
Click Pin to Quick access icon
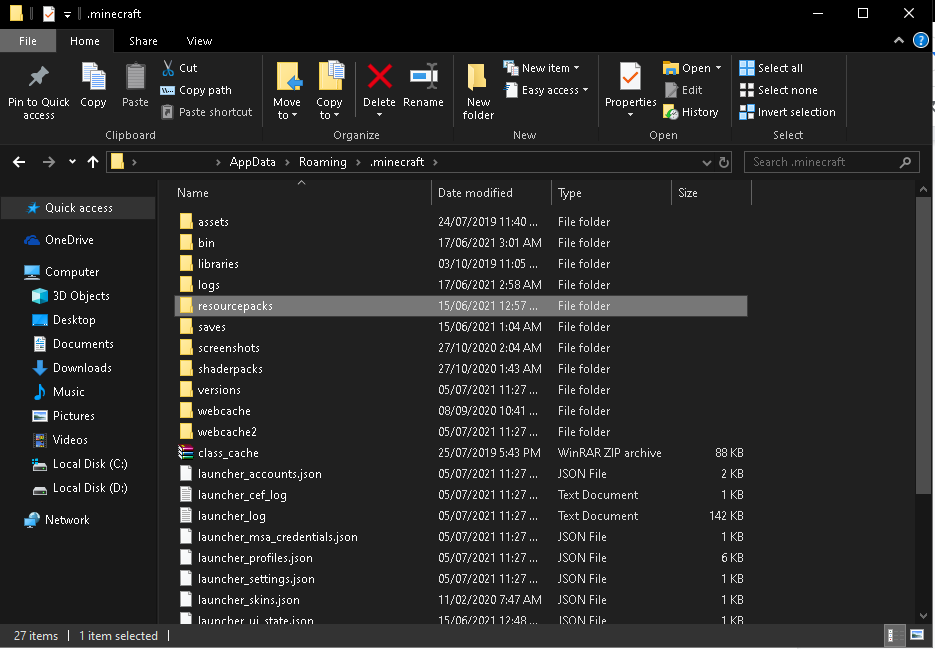[39, 78]
